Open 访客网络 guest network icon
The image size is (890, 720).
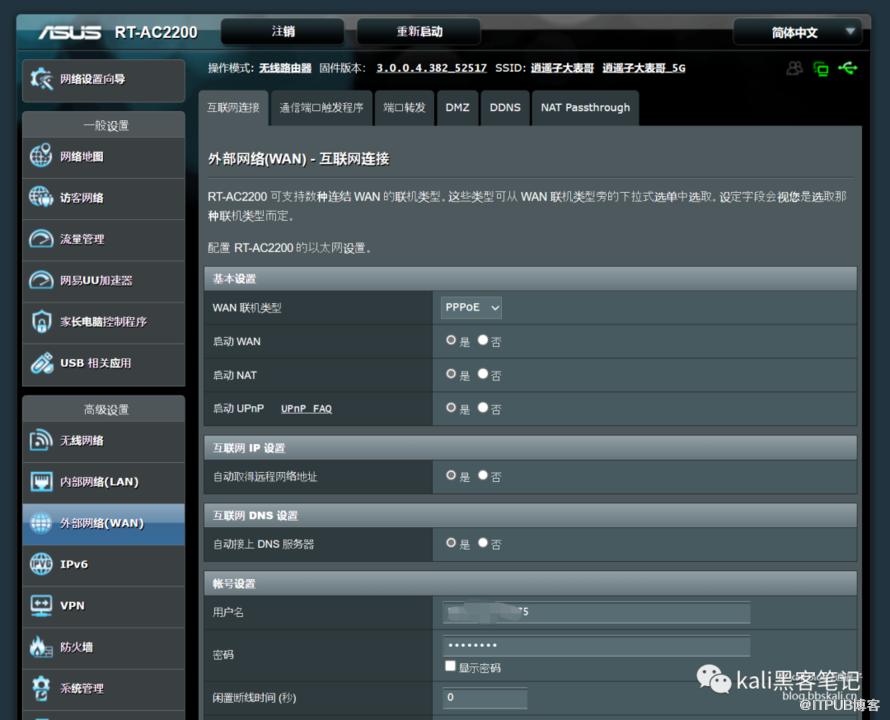41,197
